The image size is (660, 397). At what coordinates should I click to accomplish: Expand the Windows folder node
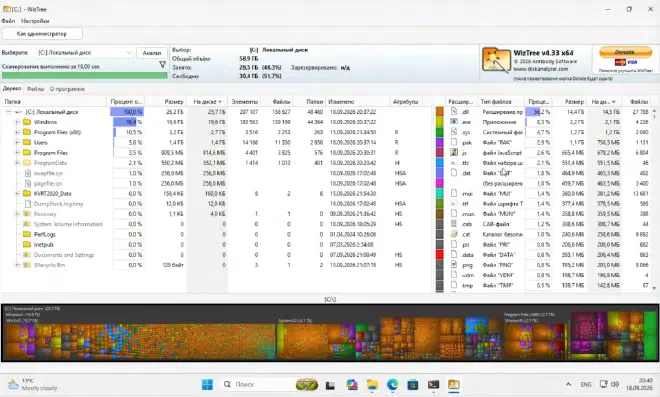[17, 122]
